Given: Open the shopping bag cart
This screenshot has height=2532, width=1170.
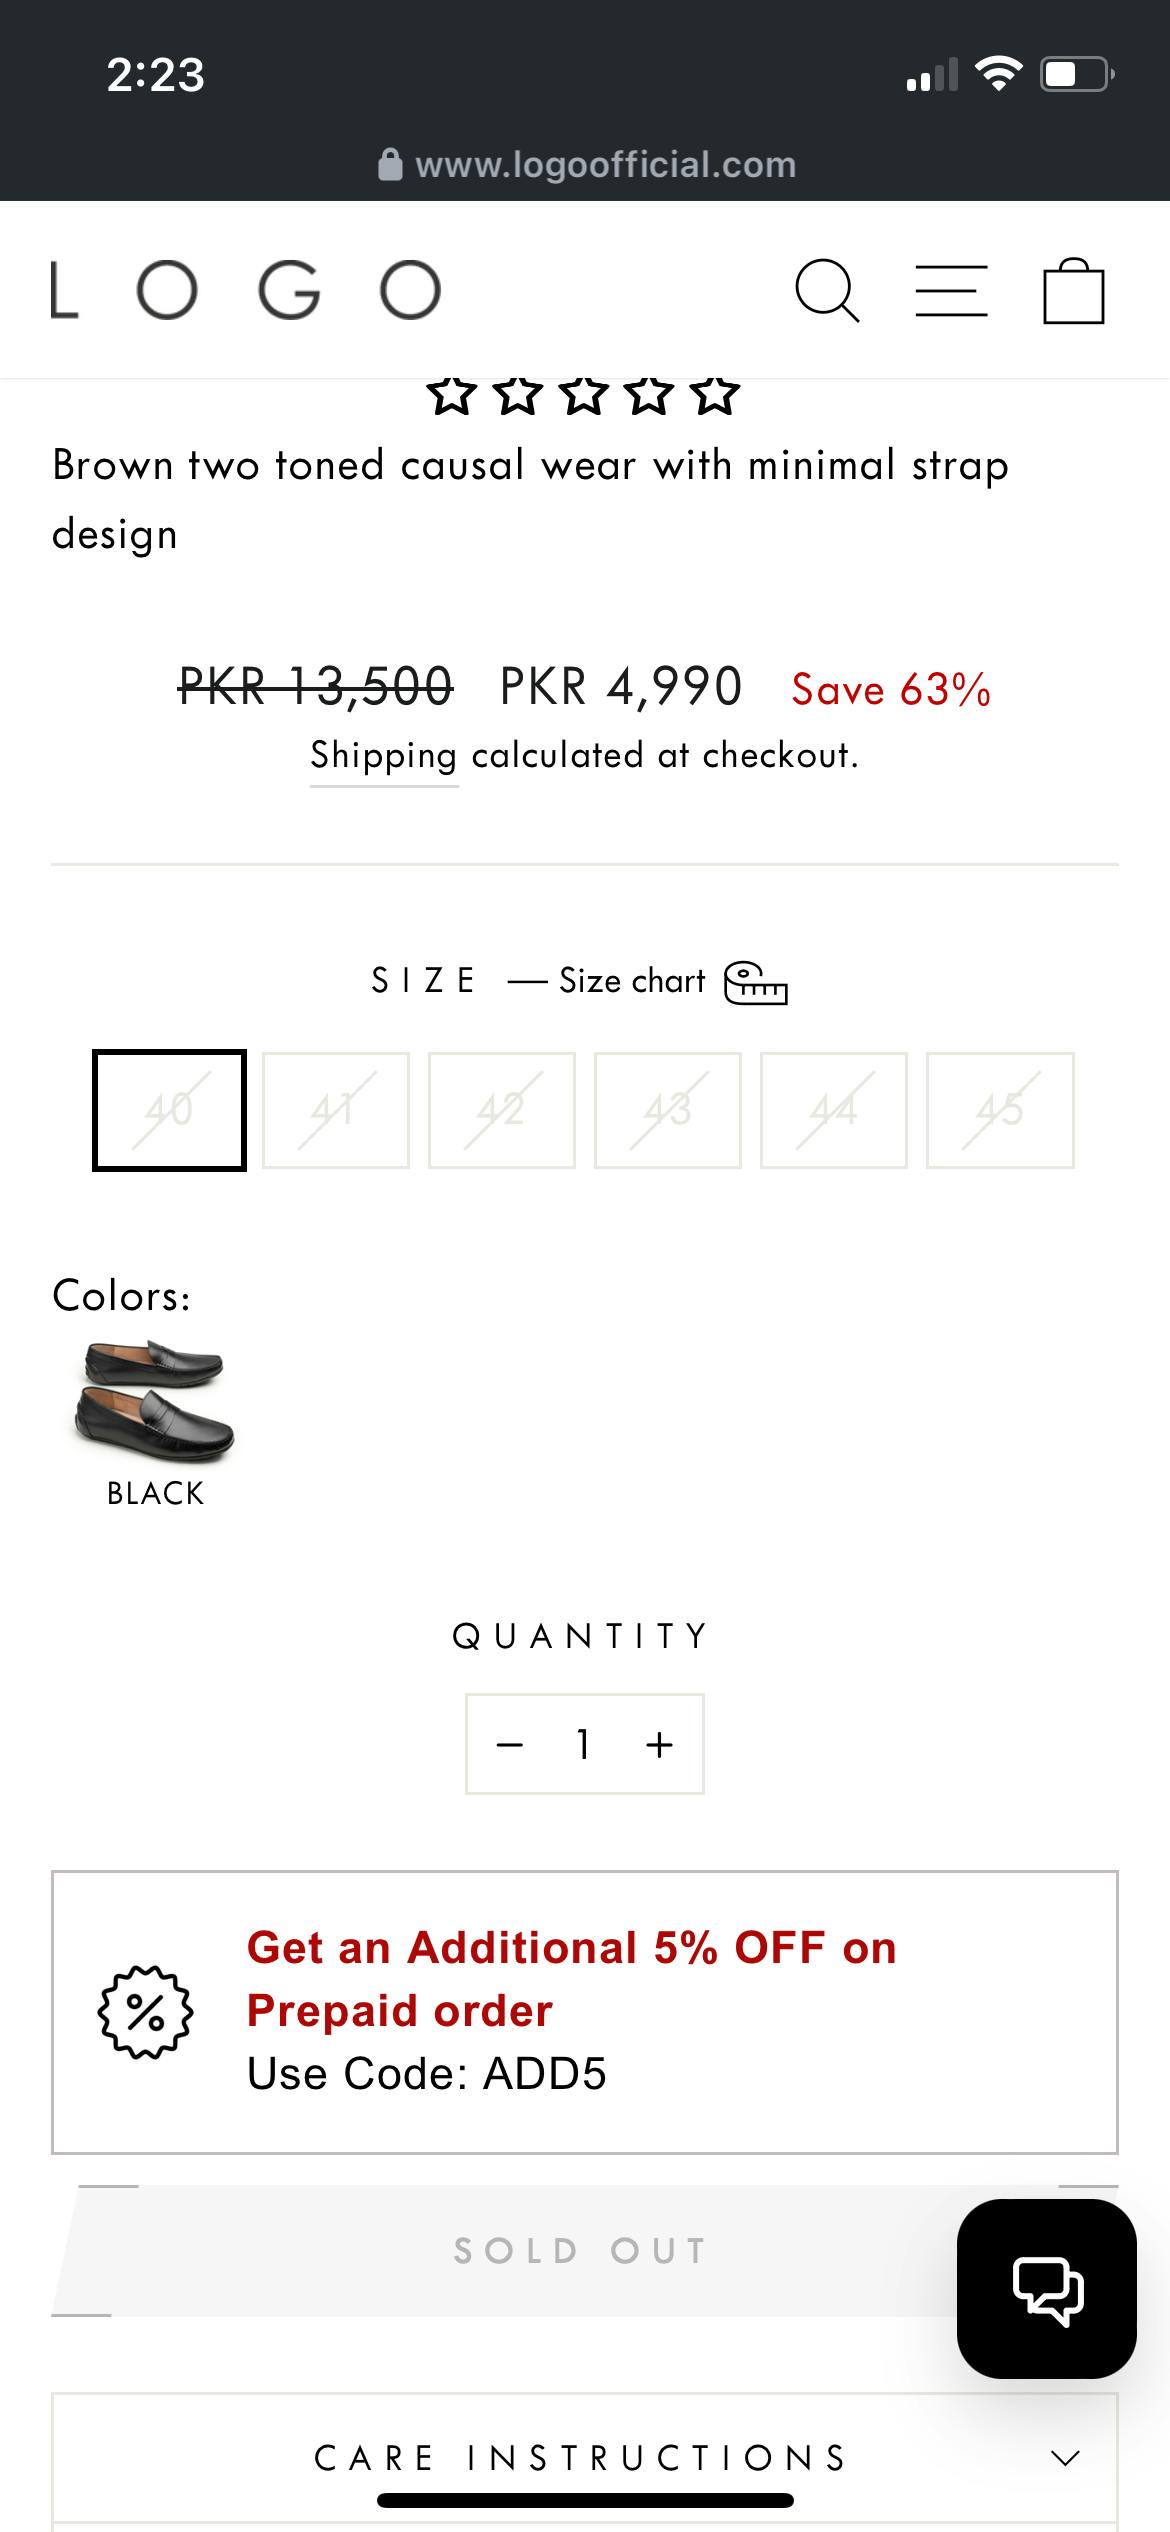Looking at the screenshot, I should [1073, 291].
